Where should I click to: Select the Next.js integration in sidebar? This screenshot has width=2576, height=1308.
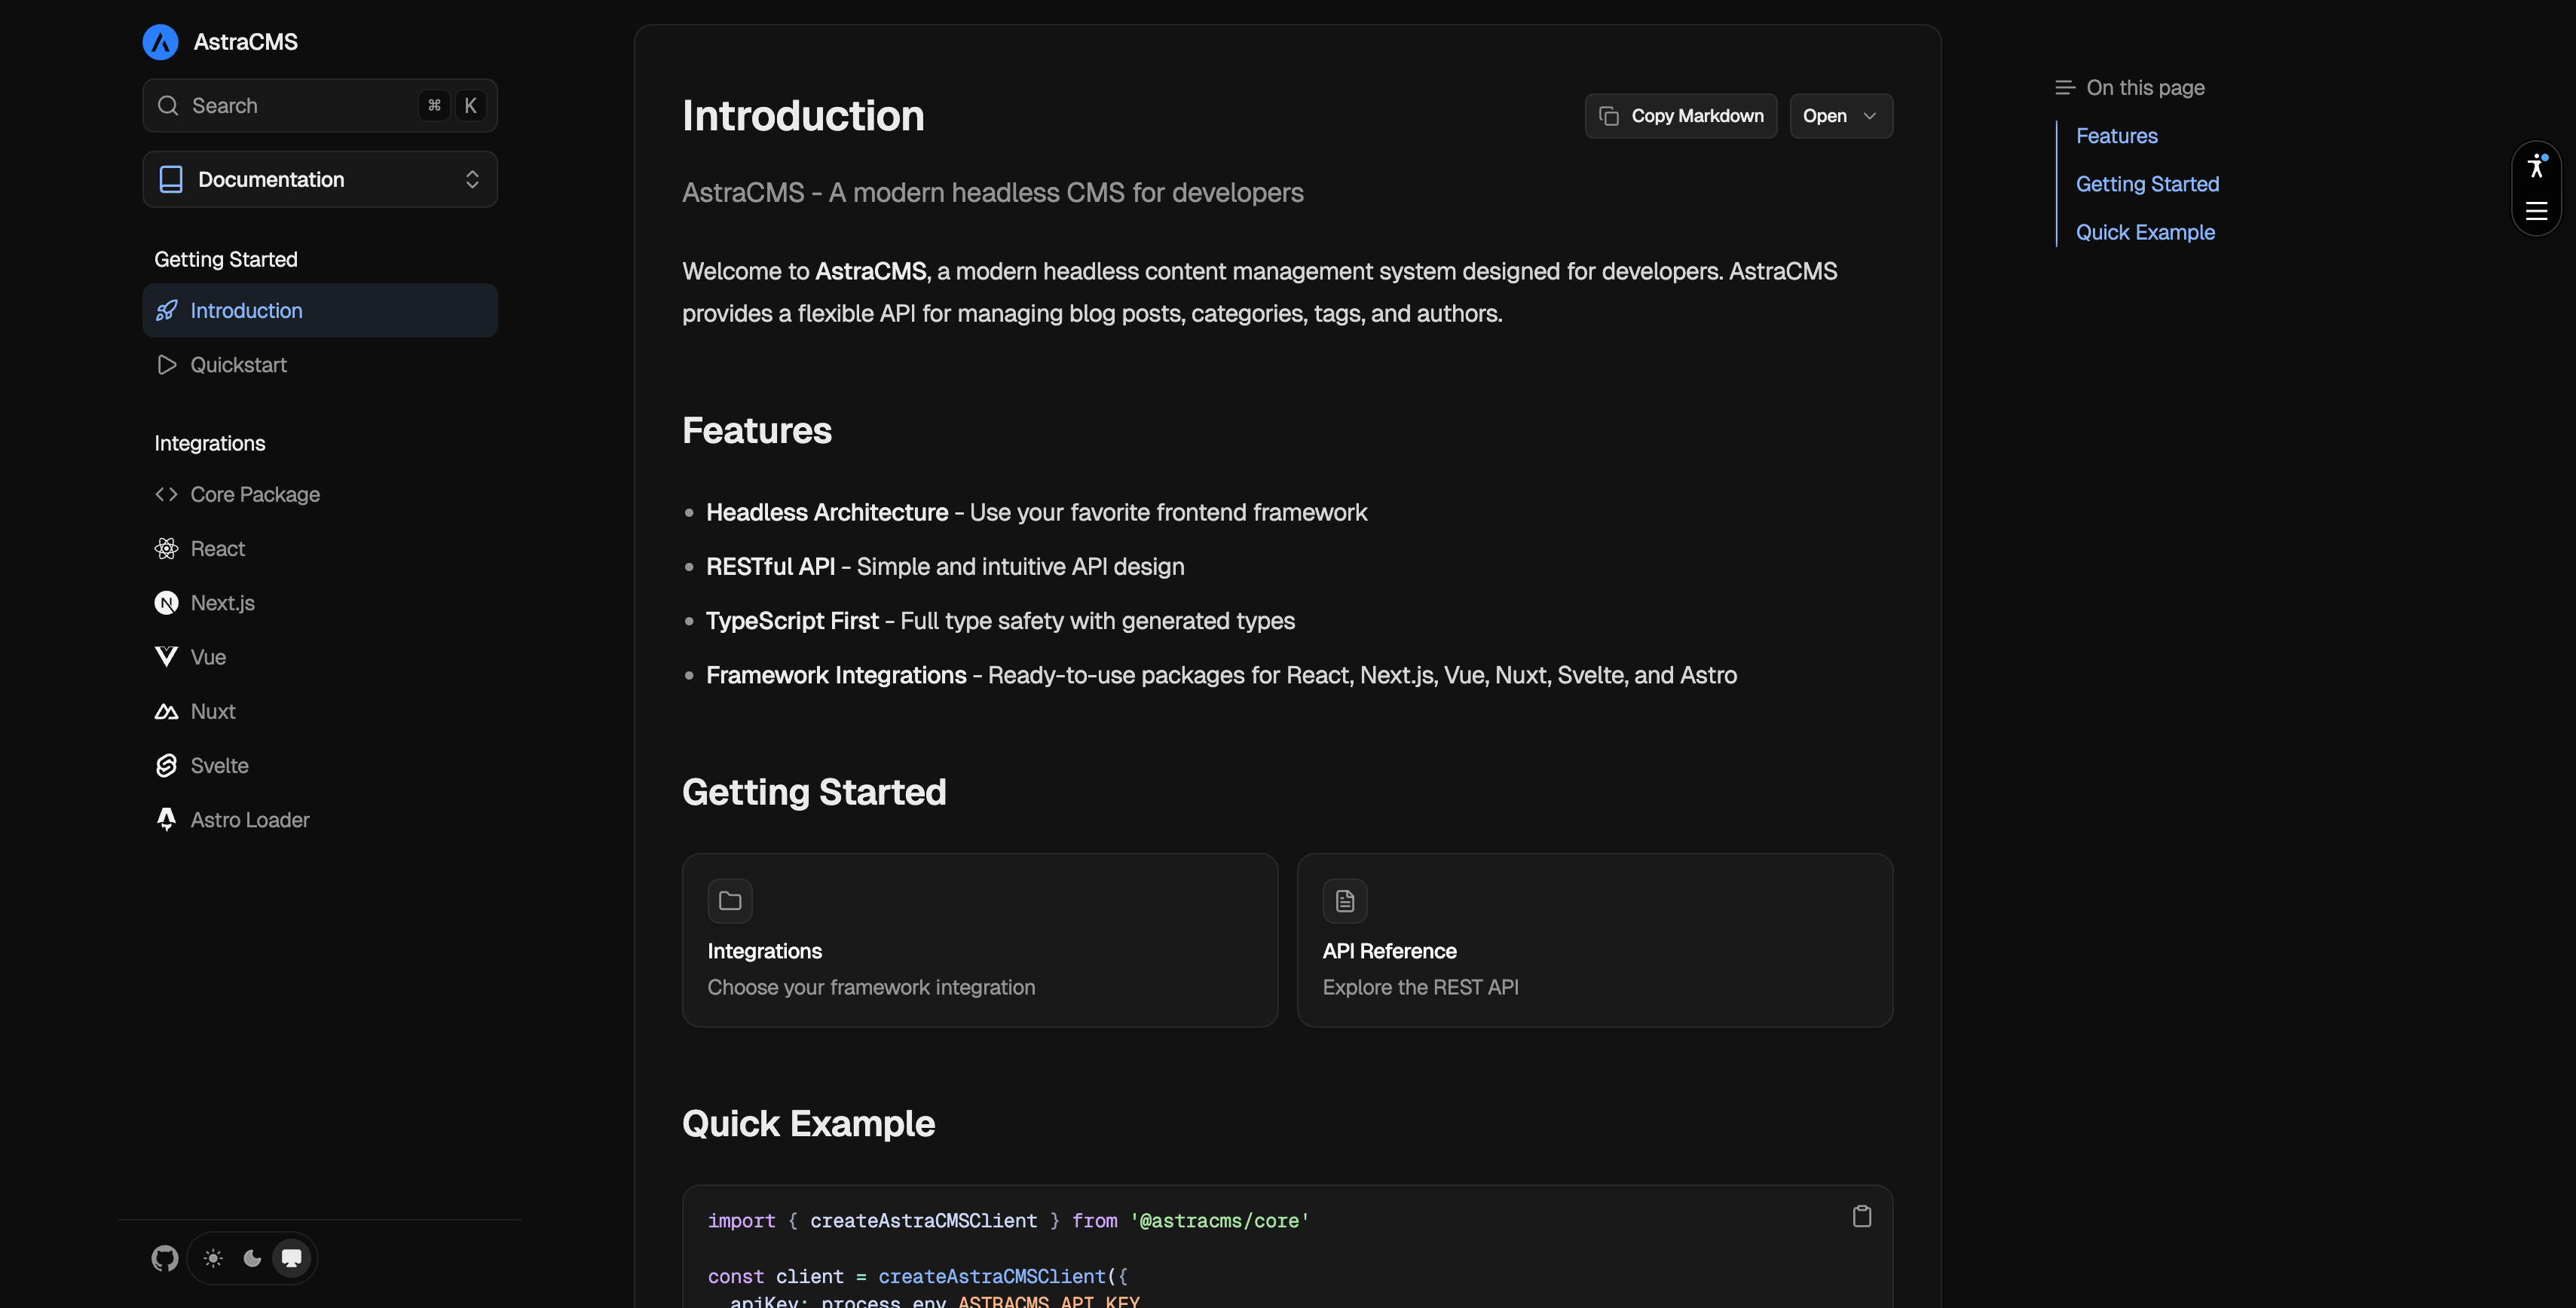[222, 602]
